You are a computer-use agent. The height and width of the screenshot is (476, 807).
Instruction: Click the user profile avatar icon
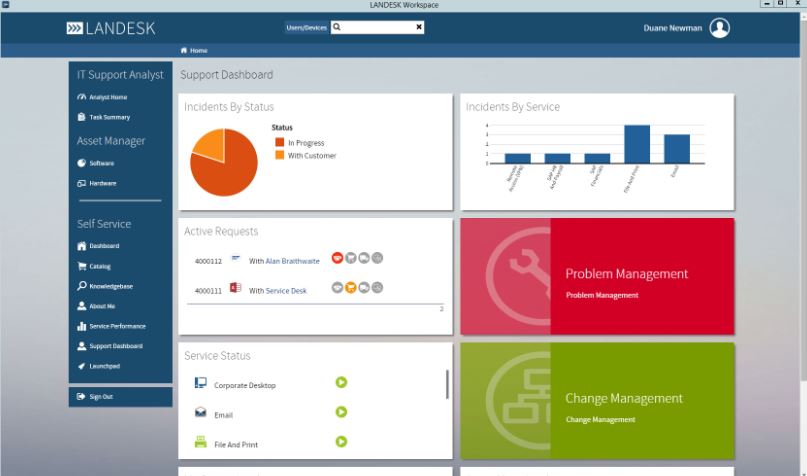pos(720,28)
